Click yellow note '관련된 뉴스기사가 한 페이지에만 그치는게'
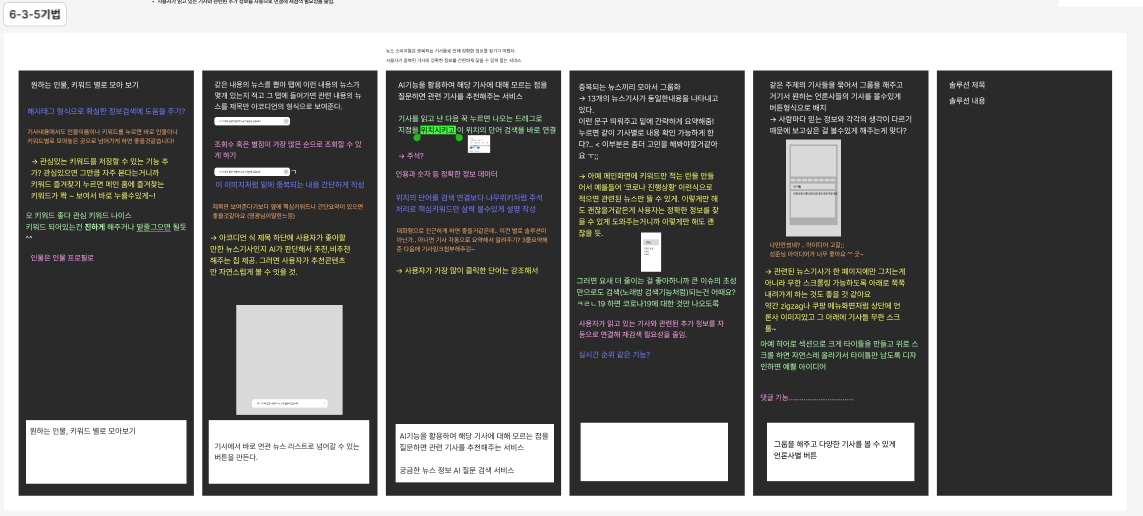 [x=835, y=300]
